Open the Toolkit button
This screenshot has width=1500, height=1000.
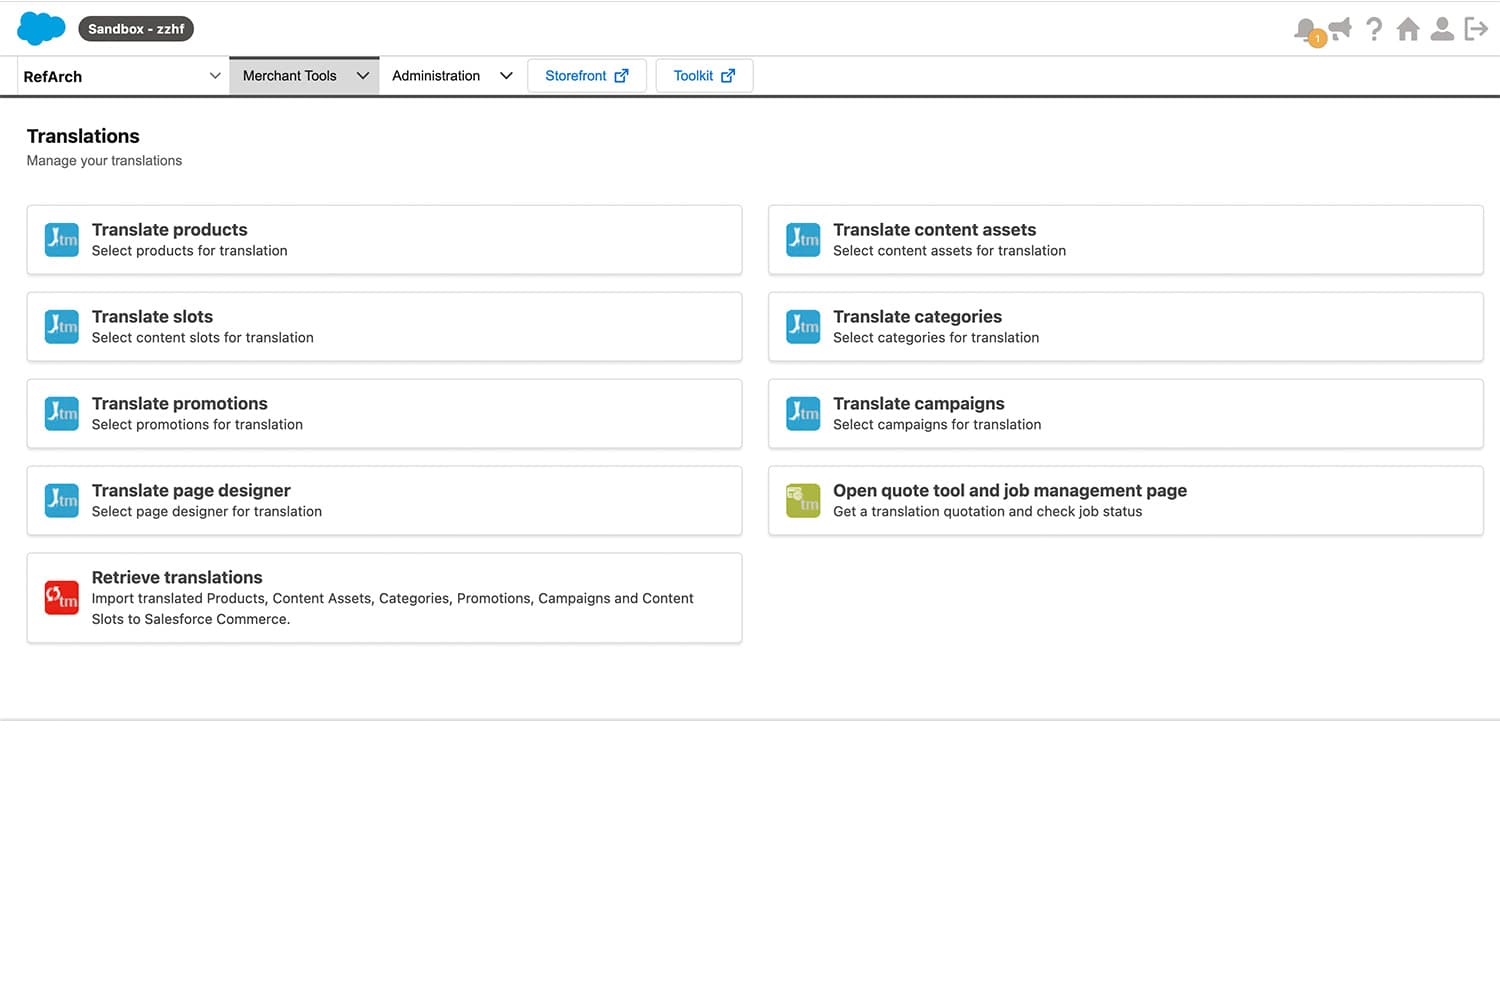[704, 76]
